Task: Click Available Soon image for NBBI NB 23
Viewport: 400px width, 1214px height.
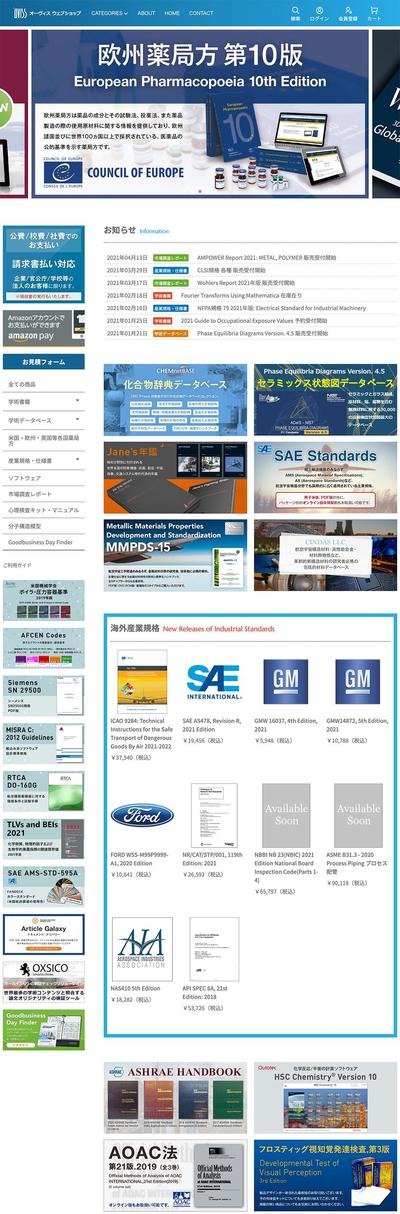Action: (285, 815)
